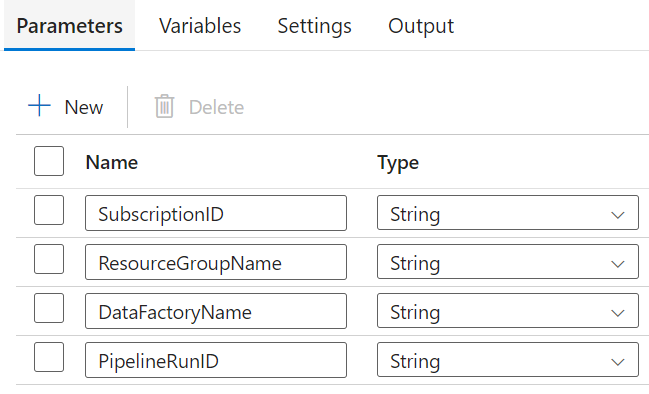Mark the PipelineRunID row checkbox
The width and height of the screenshot is (649, 394).
tap(49, 357)
